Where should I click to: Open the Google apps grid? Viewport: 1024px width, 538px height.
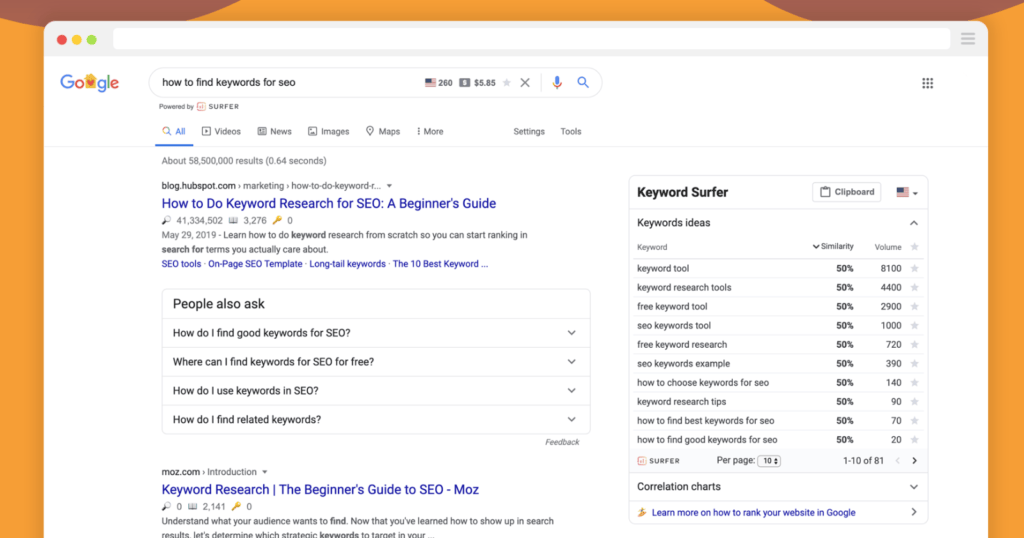(927, 83)
